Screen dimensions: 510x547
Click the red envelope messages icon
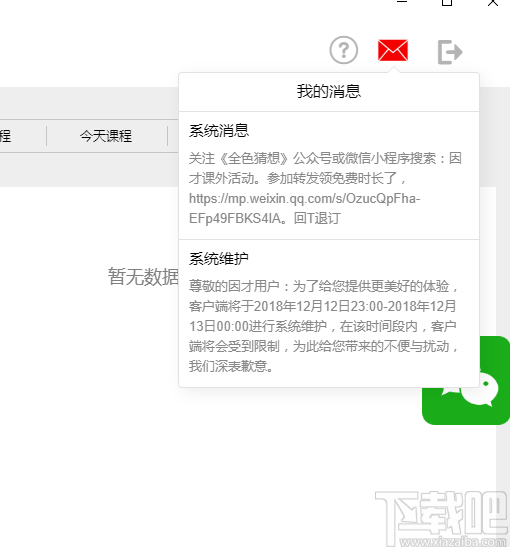coord(393,50)
